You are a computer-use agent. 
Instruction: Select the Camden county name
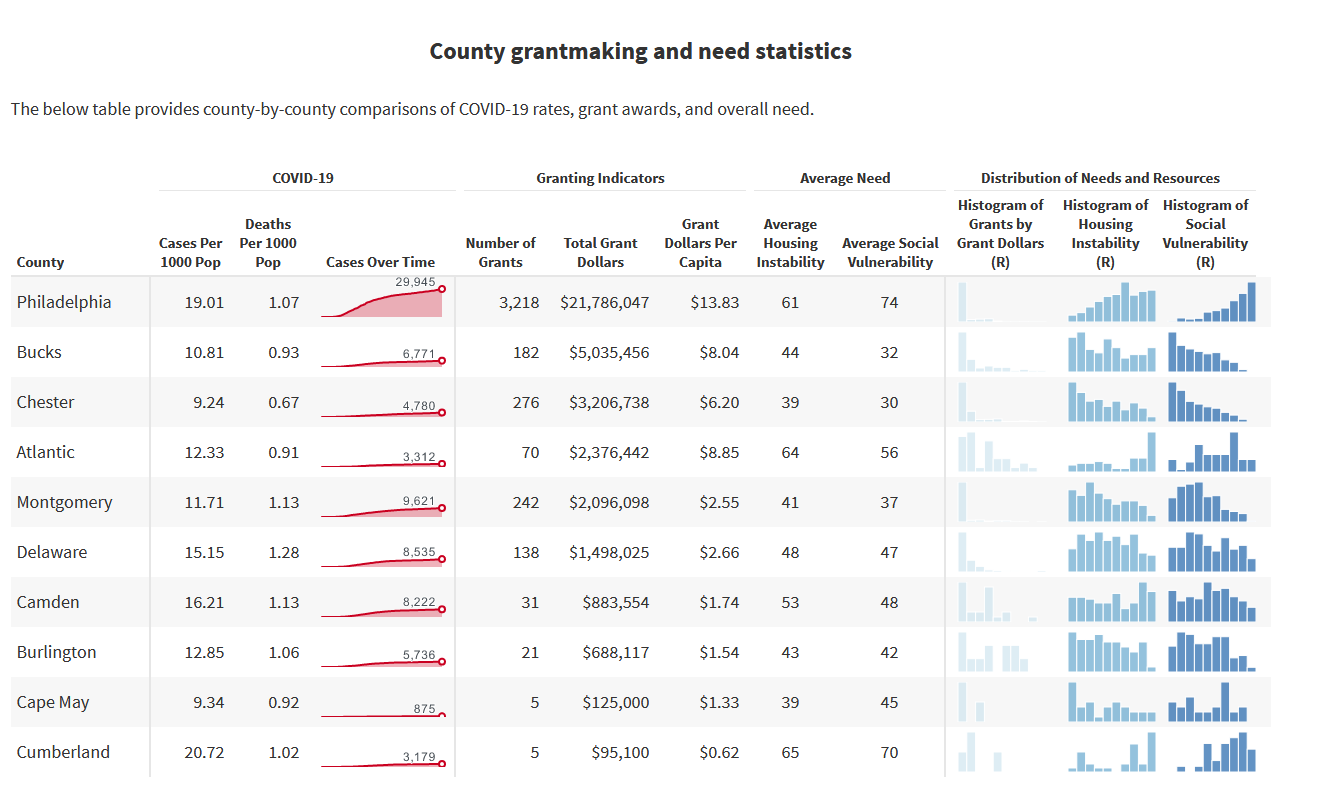[x=48, y=602]
